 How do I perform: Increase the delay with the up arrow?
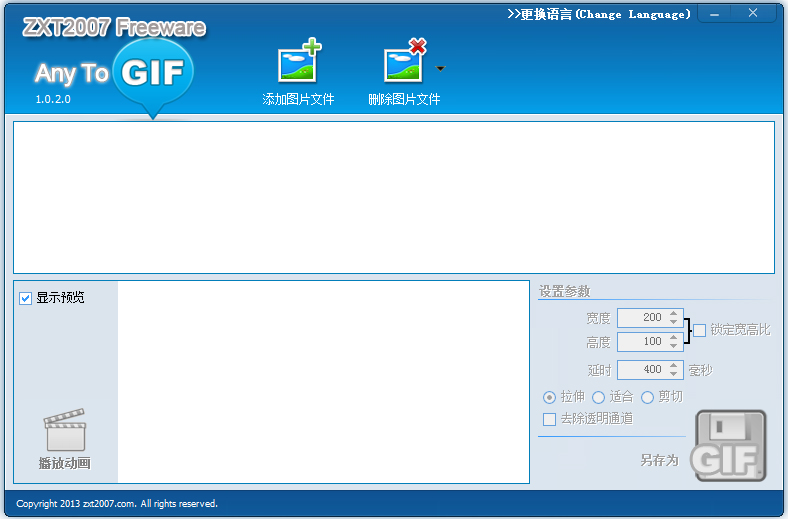coord(674,366)
